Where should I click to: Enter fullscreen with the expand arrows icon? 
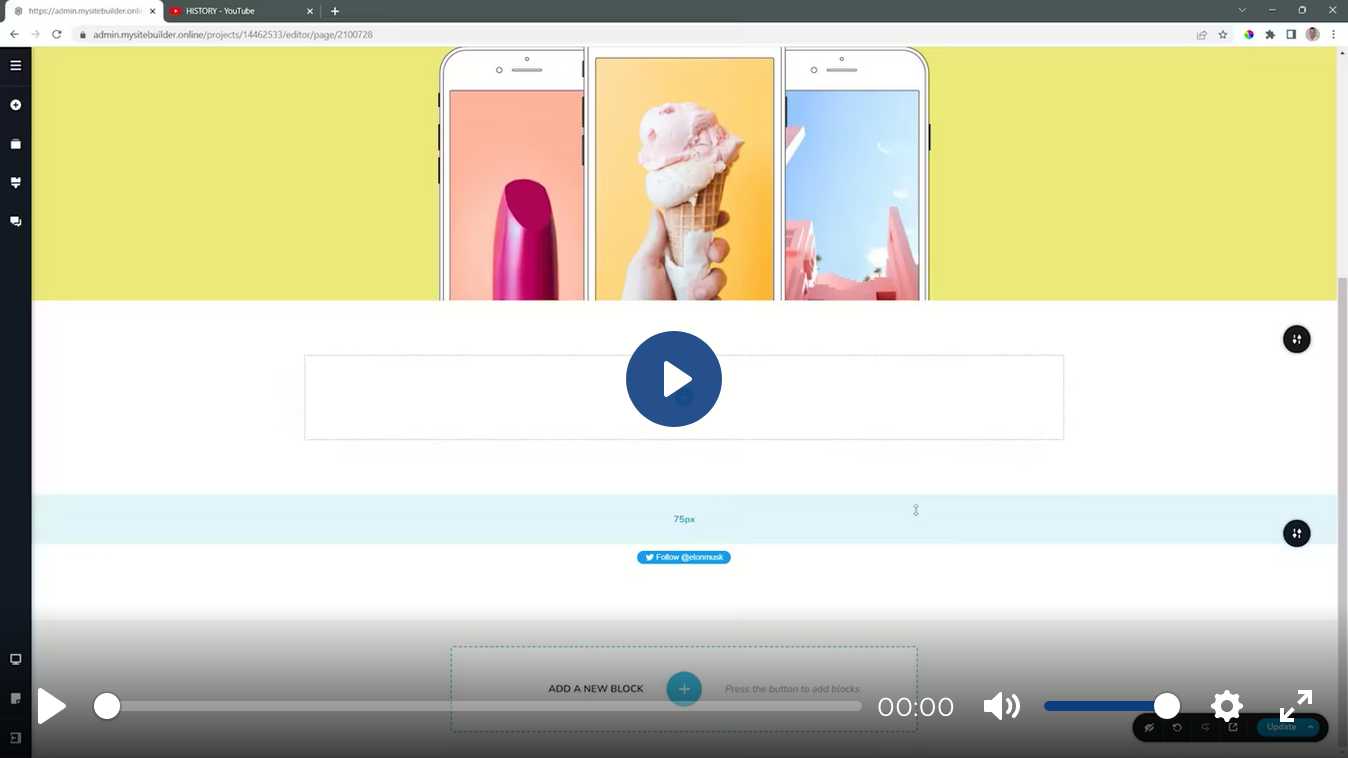tap(1296, 706)
